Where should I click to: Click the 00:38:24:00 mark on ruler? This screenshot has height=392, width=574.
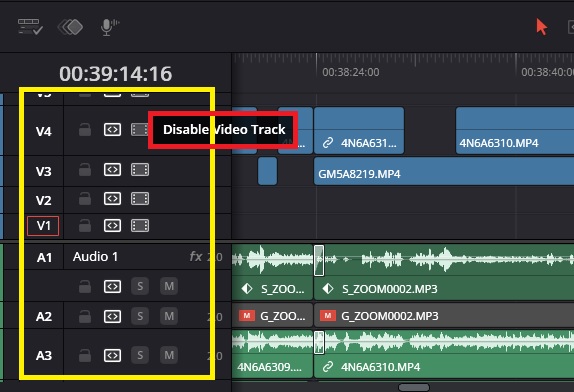coord(351,72)
